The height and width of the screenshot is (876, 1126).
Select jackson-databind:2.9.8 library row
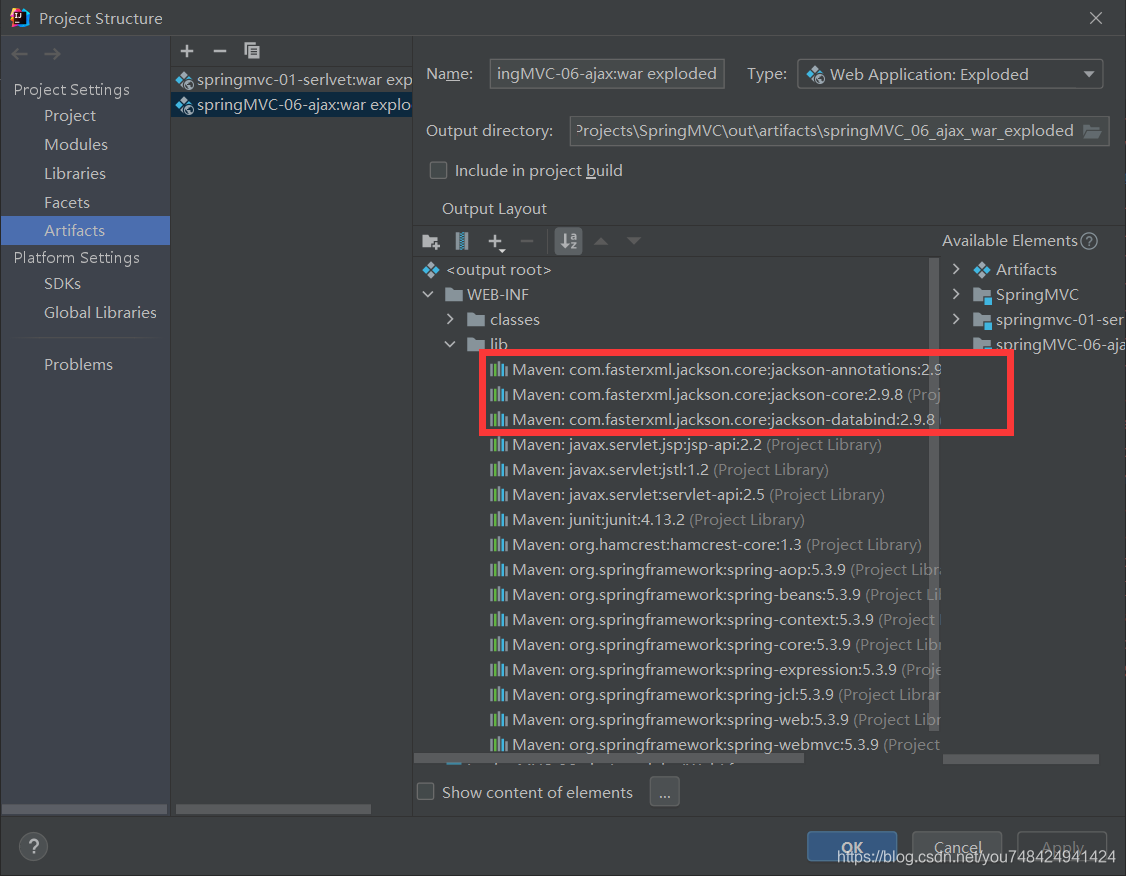click(x=715, y=419)
